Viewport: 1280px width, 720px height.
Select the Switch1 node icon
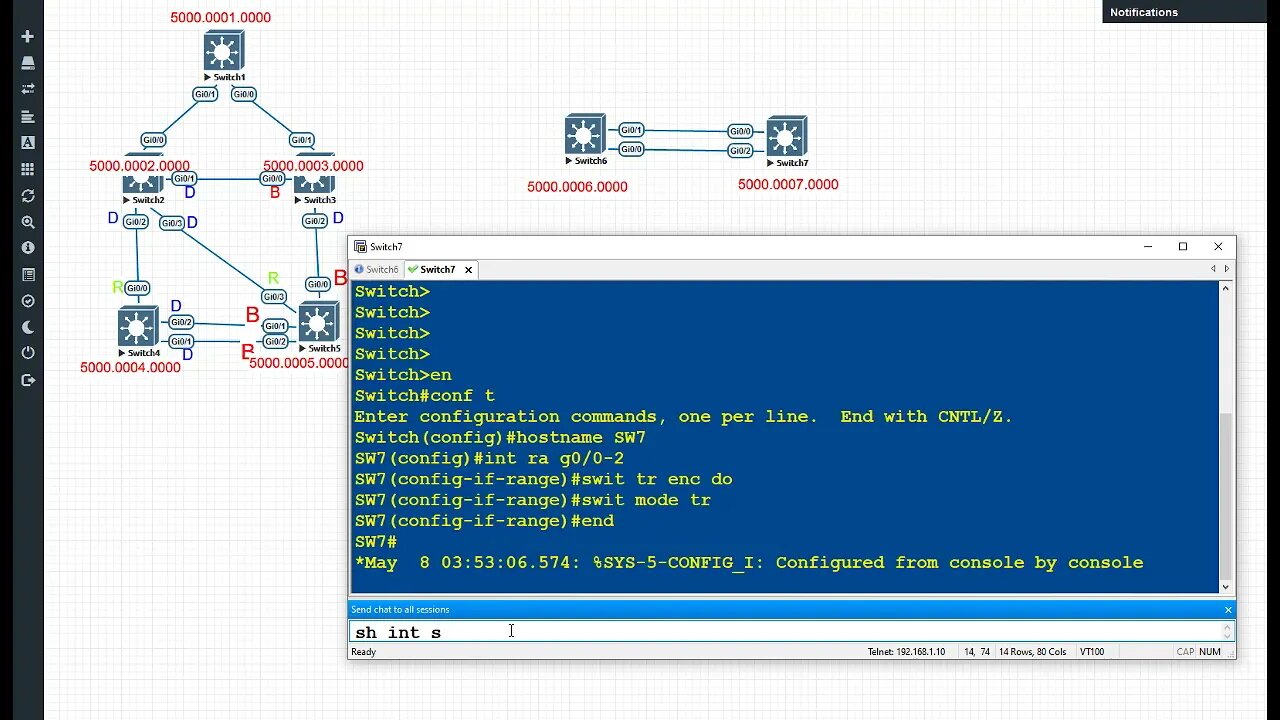(x=223, y=51)
